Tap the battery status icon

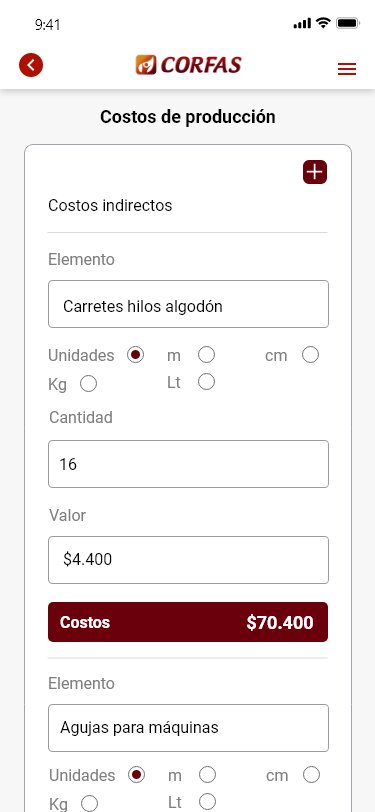tap(347, 23)
